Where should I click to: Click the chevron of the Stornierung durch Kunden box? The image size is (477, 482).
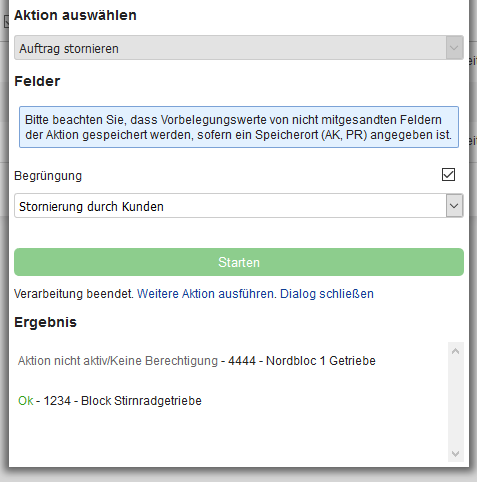coord(454,206)
